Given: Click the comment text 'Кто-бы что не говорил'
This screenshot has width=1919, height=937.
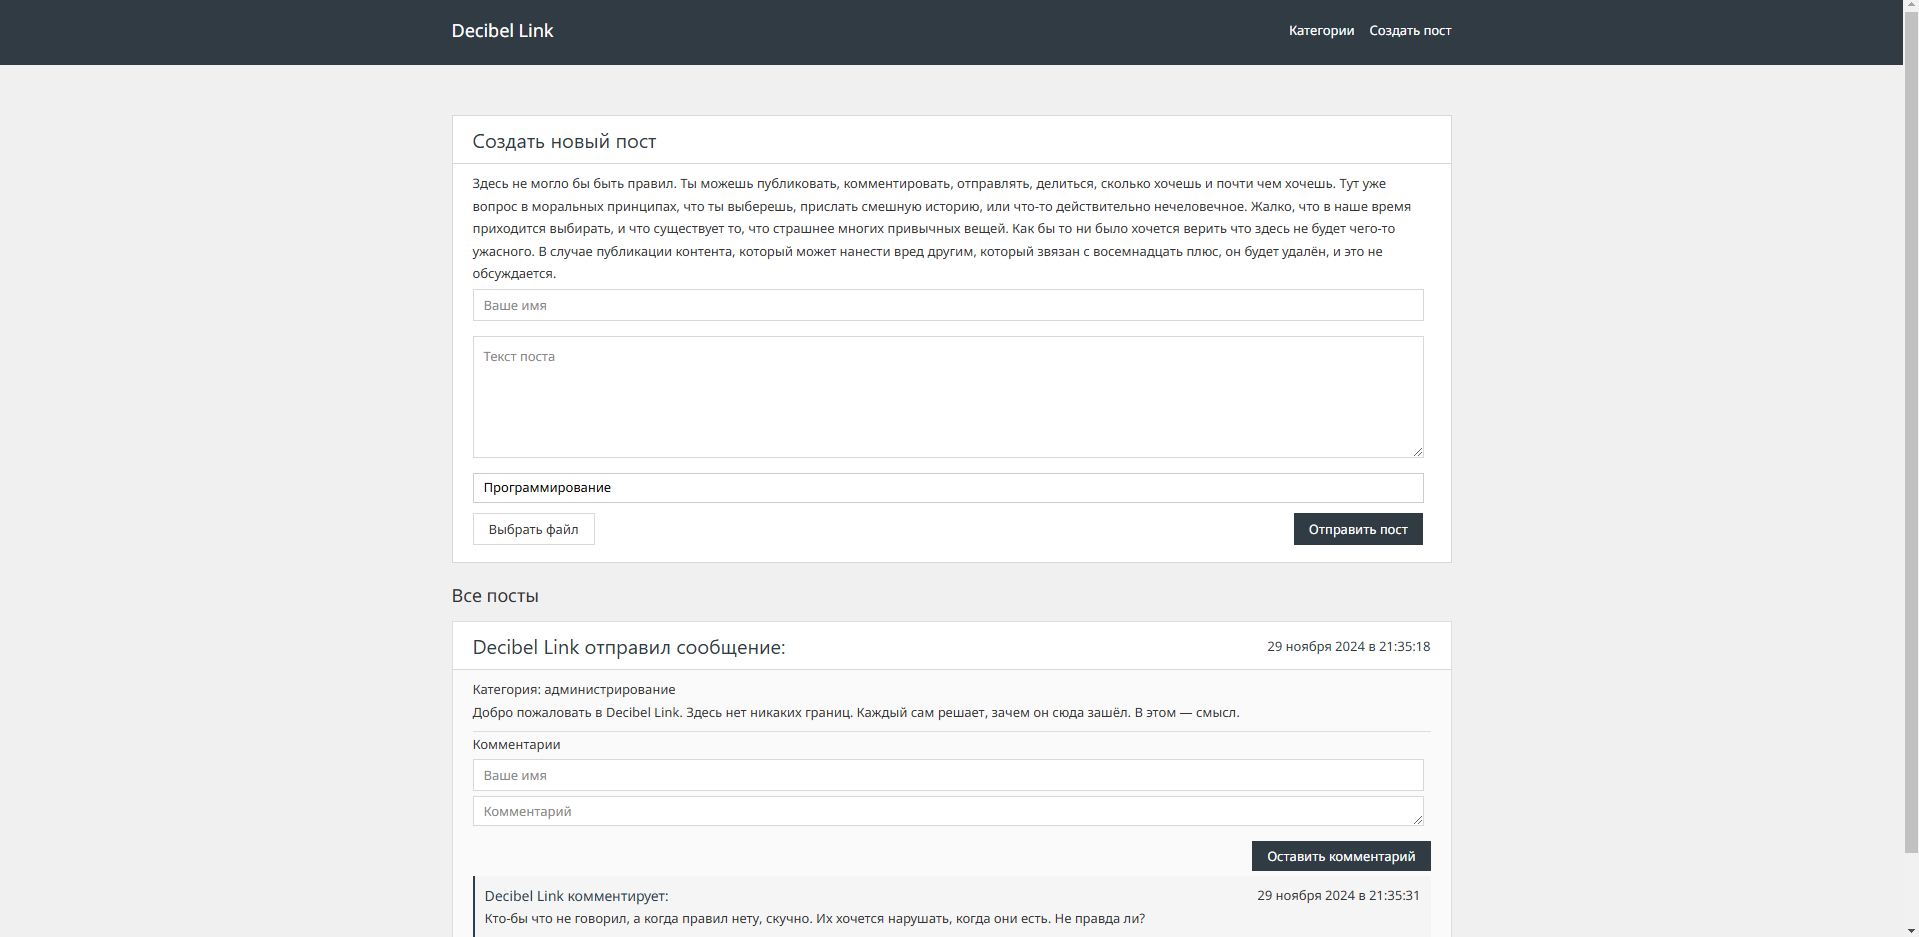Looking at the screenshot, I should coord(815,919).
